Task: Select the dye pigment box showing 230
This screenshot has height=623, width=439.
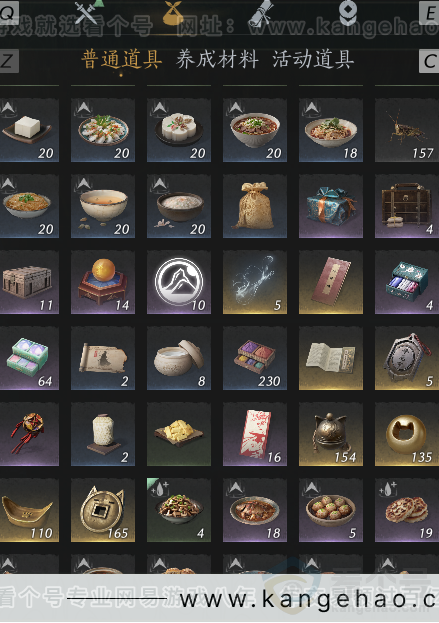Action: 255,358
